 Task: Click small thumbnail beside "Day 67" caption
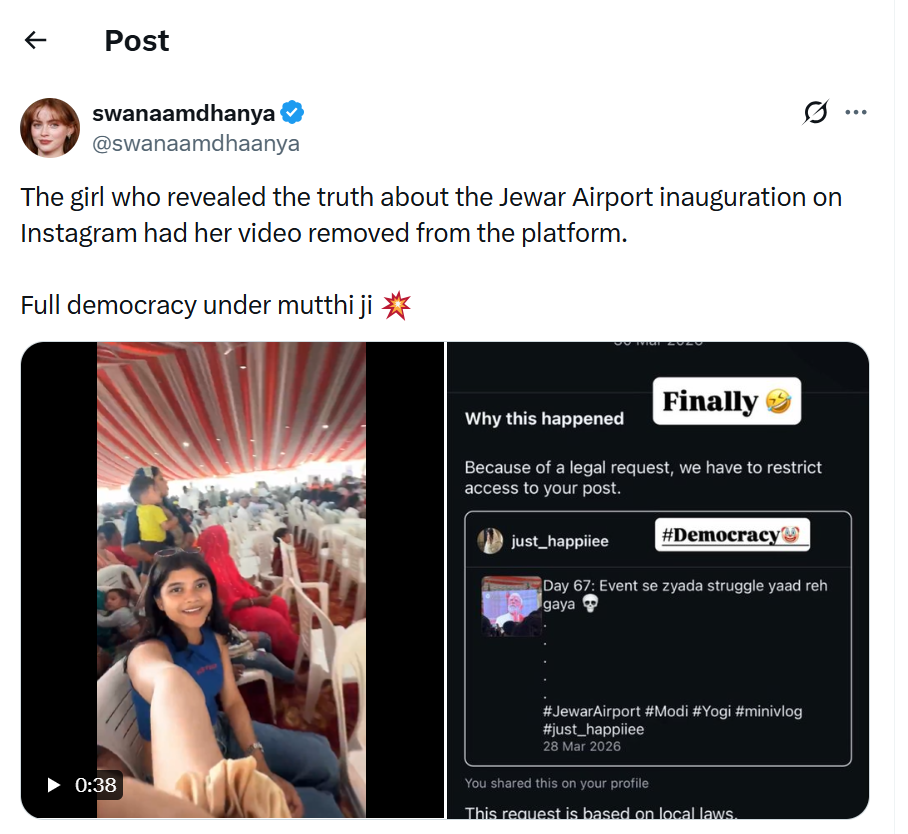coord(511,606)
